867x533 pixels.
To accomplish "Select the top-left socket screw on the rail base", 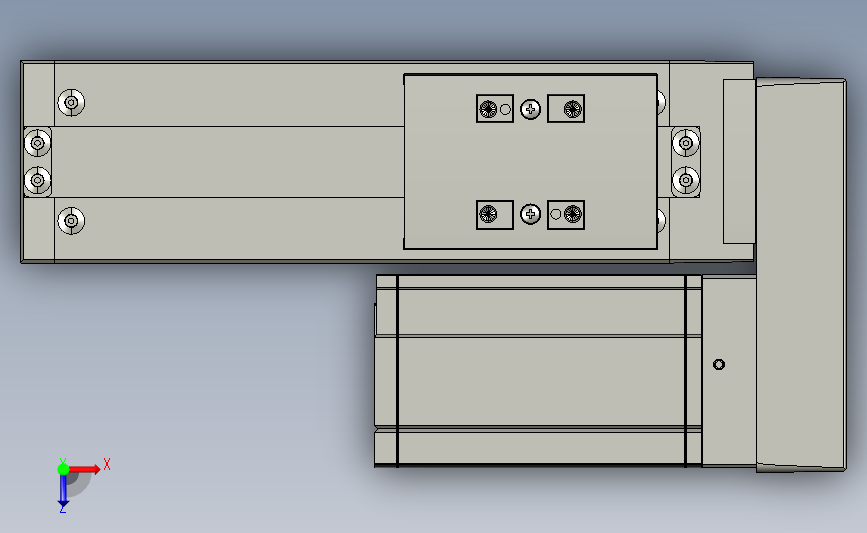I will (71, 102).
